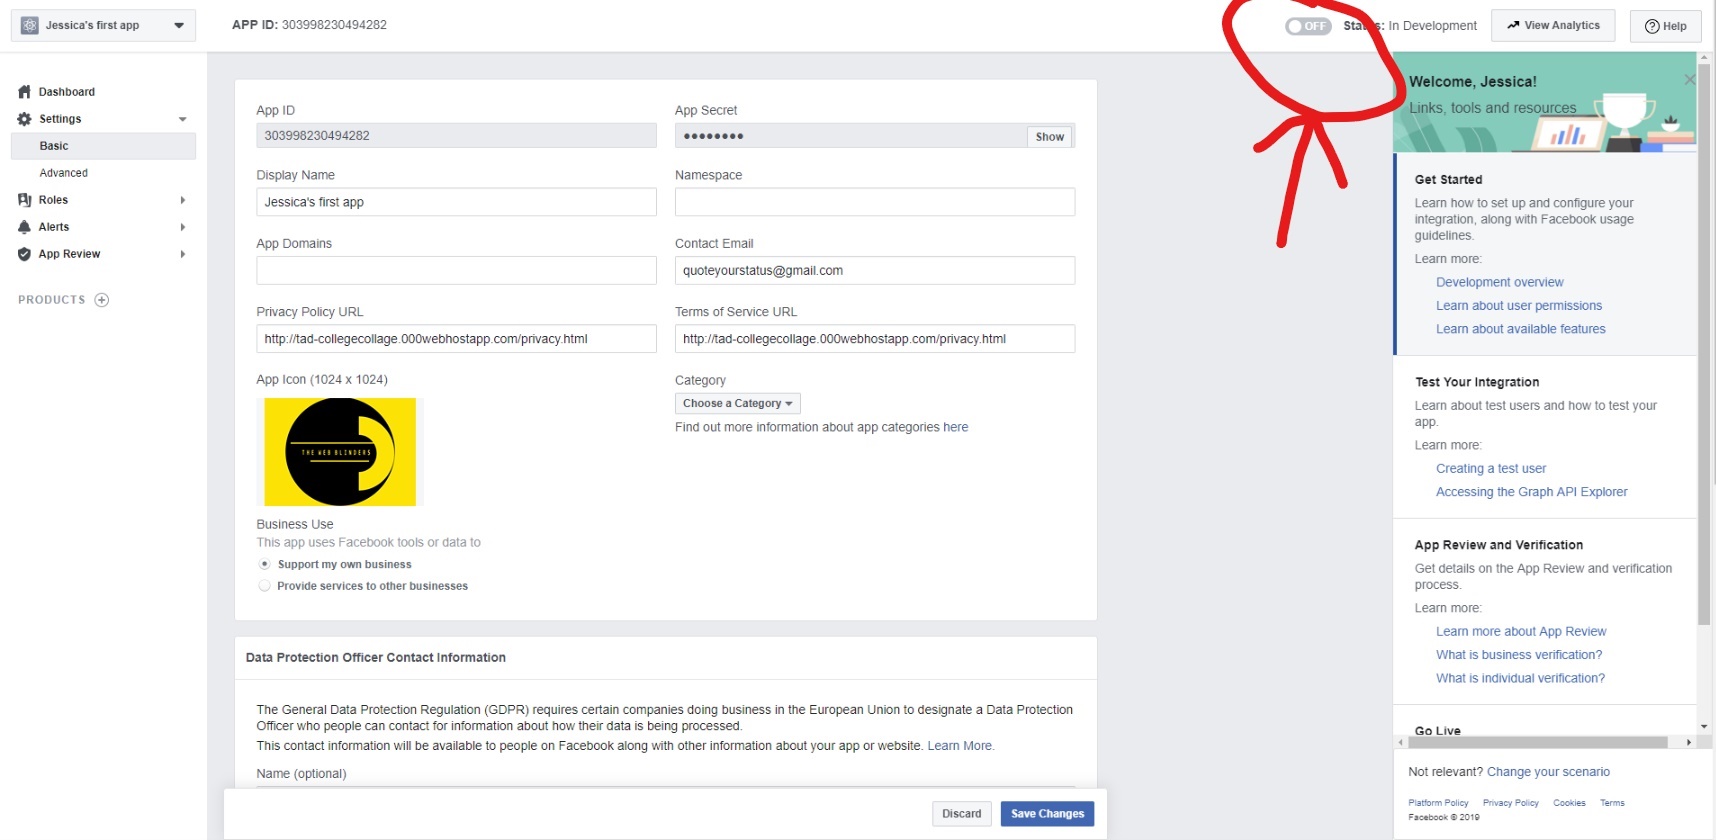Discard the settings changes
This screenshot has width=1716, height=840.
(x=962, y=814)
